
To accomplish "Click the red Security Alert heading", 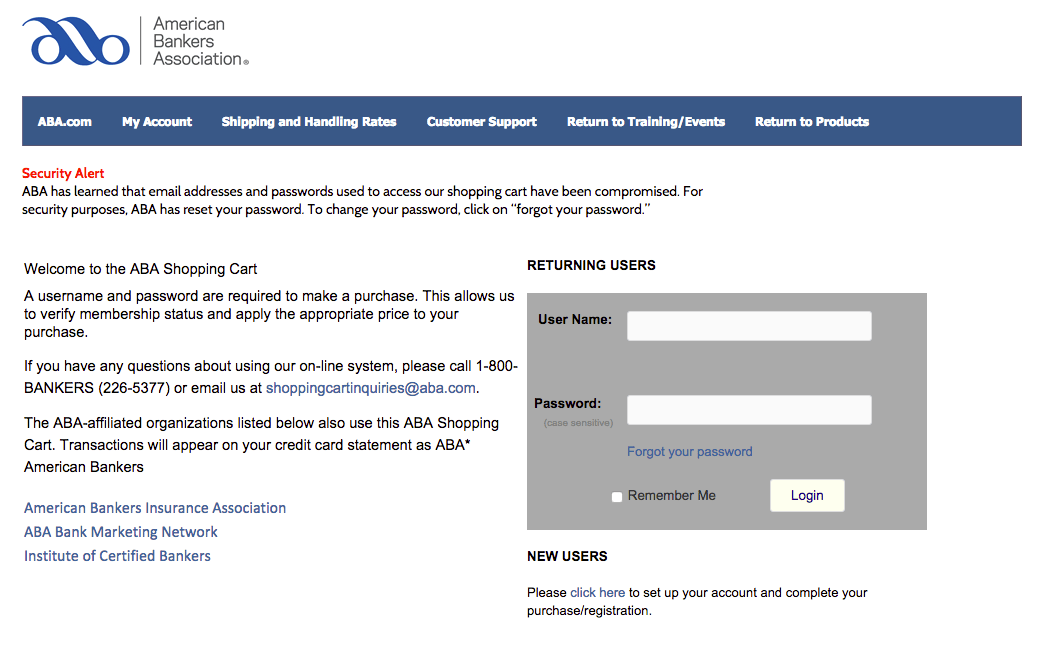I will 63,174.
